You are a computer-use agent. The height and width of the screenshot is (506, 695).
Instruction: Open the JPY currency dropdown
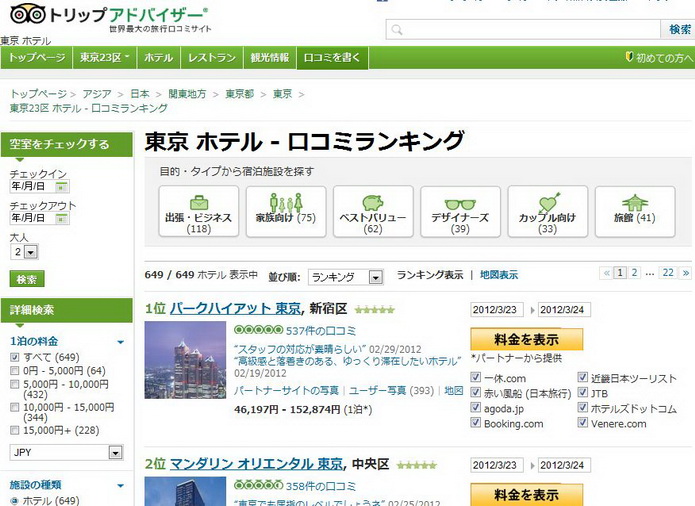pyautogui.click(x=66, y=452)
